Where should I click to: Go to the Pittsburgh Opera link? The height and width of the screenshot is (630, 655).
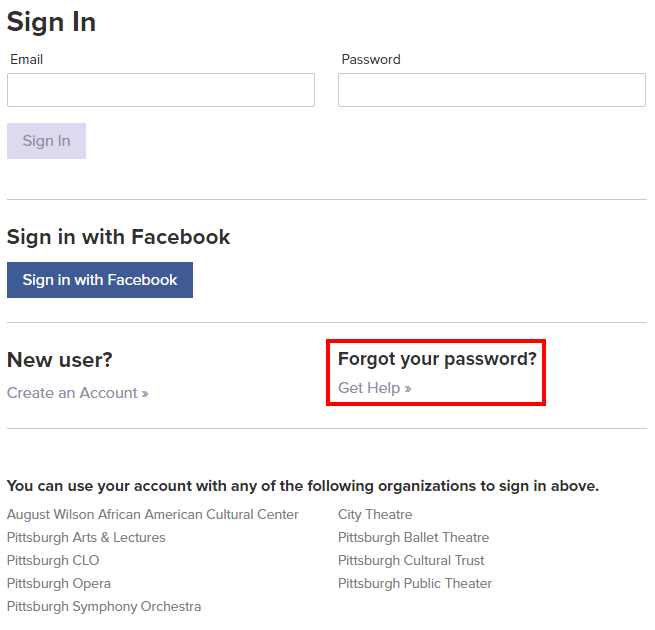click(59, 584)
